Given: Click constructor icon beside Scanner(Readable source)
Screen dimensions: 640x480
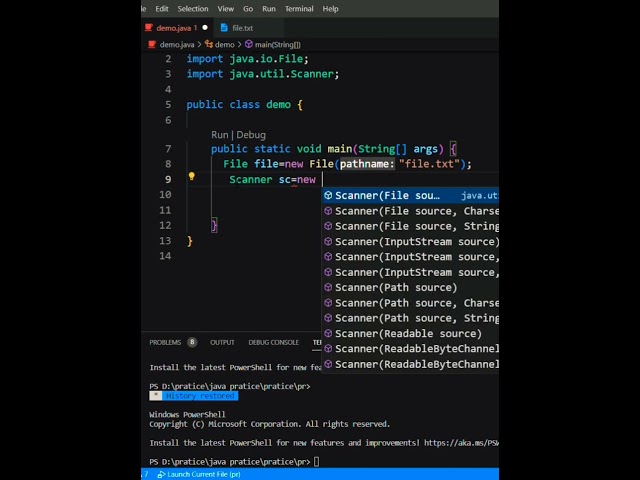Looking at the screenshot, I should [x=328, y=333].
